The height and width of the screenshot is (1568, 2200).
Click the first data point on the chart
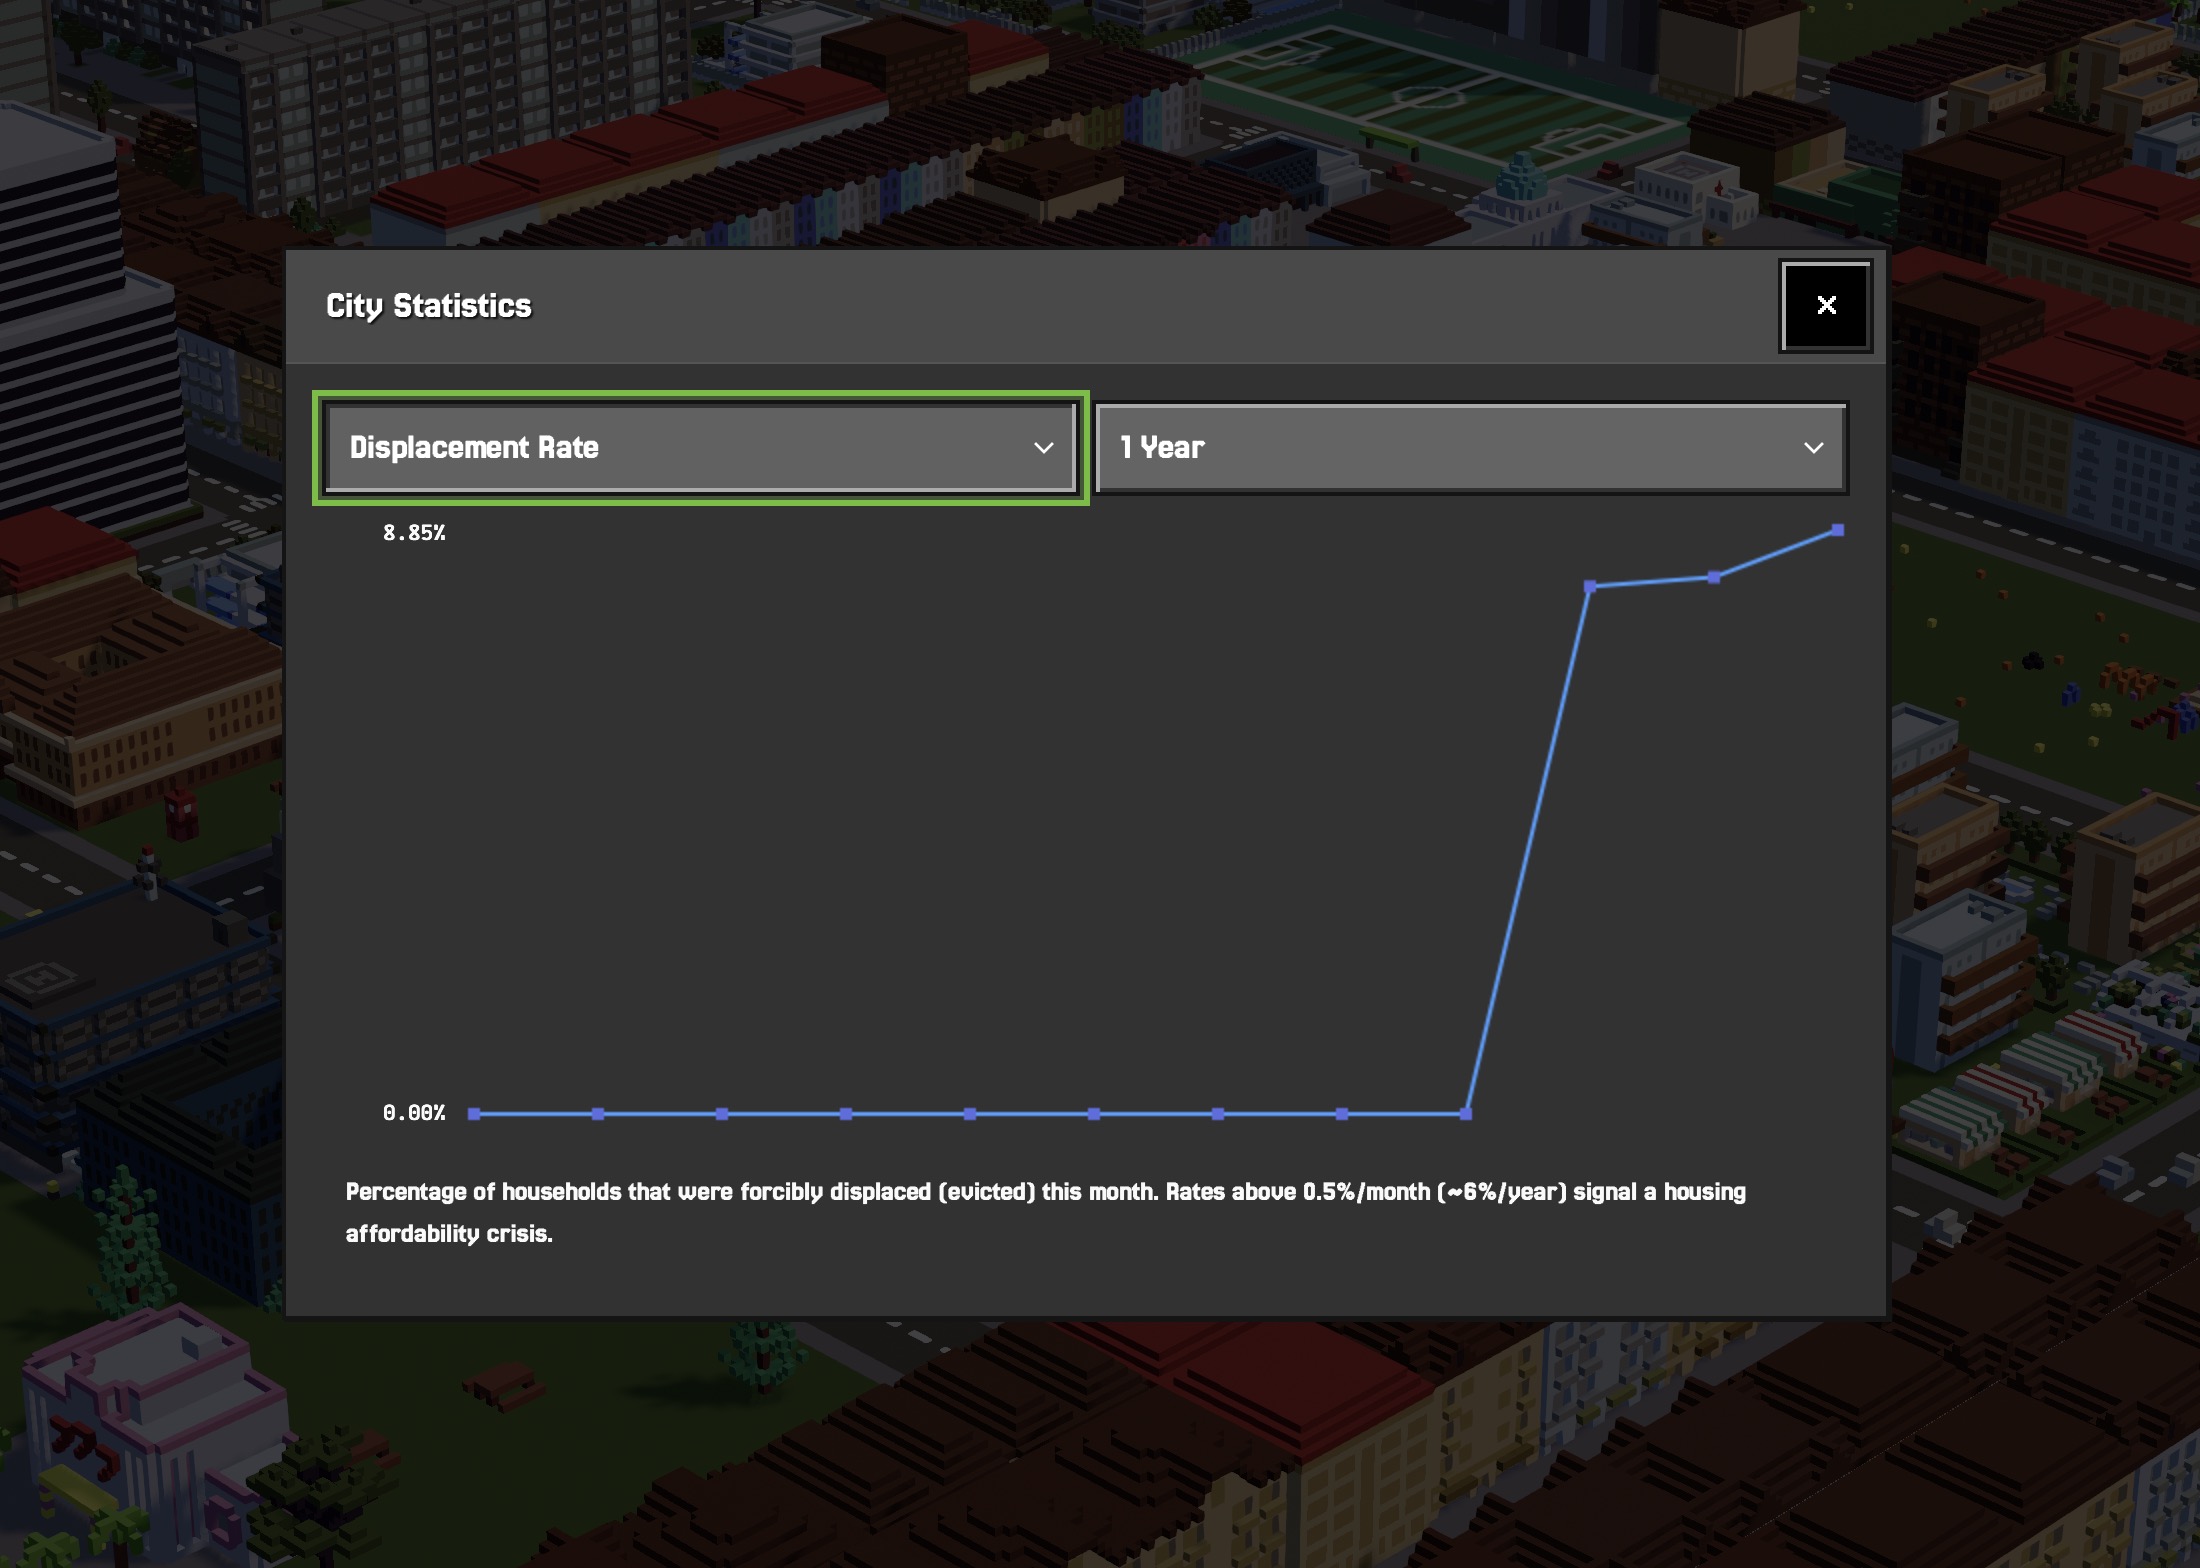click(474, 1113)
